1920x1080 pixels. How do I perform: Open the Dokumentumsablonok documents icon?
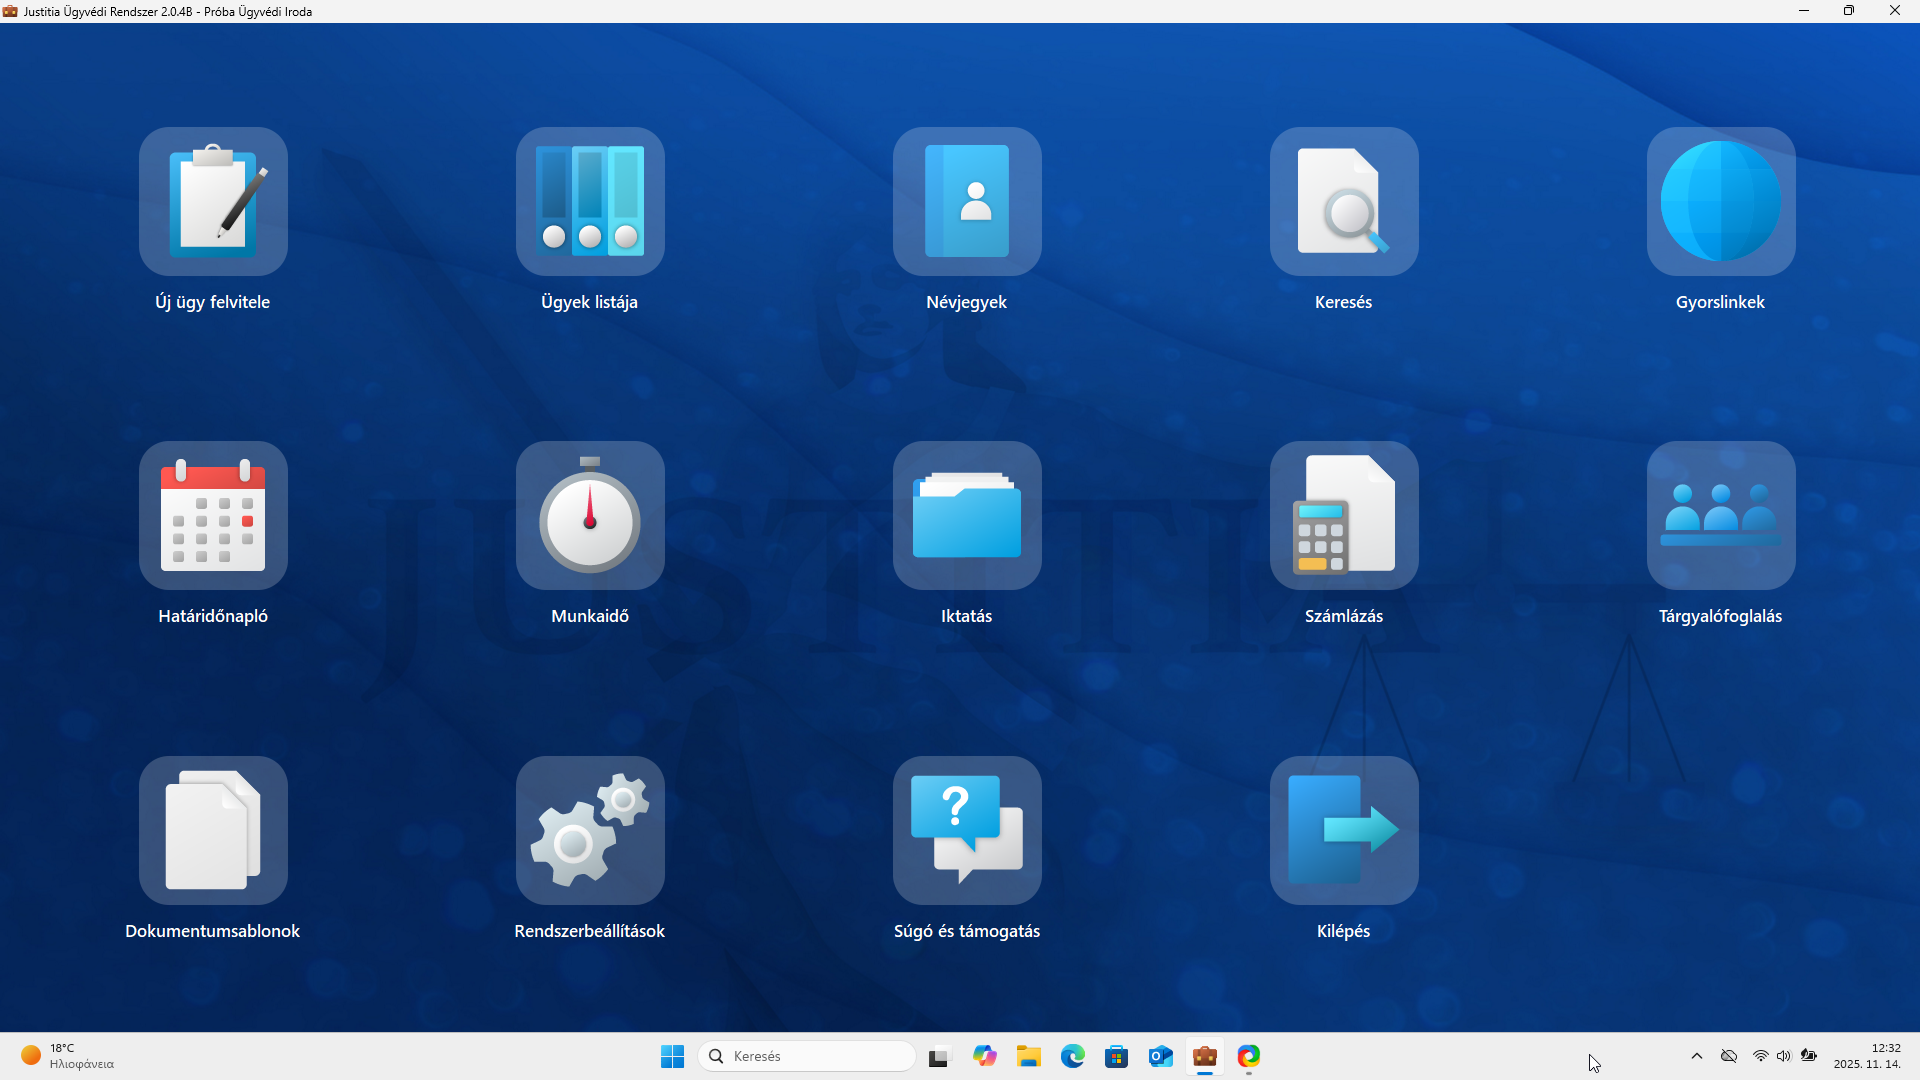tap(213, 830)
